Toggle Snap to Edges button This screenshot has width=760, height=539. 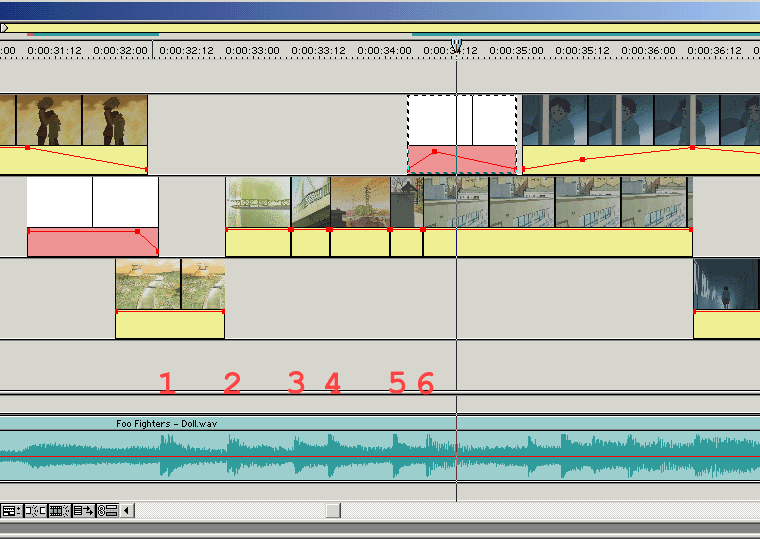(33, 510)
